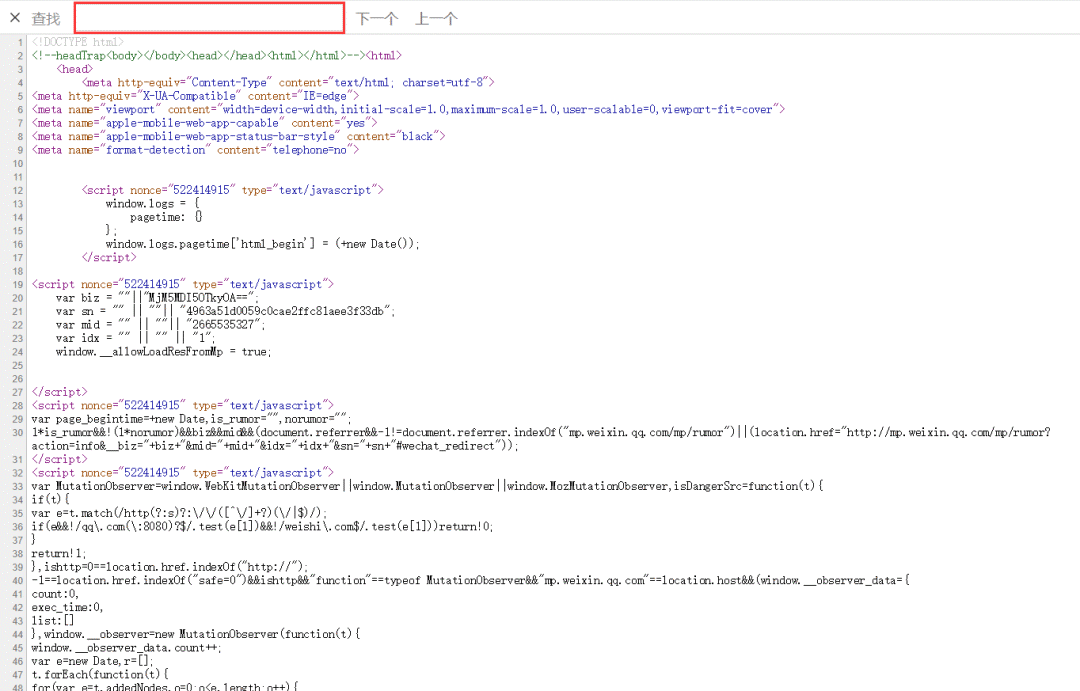
Task: Click the 'exec_time:0,' line
Action: pos(68,607)
